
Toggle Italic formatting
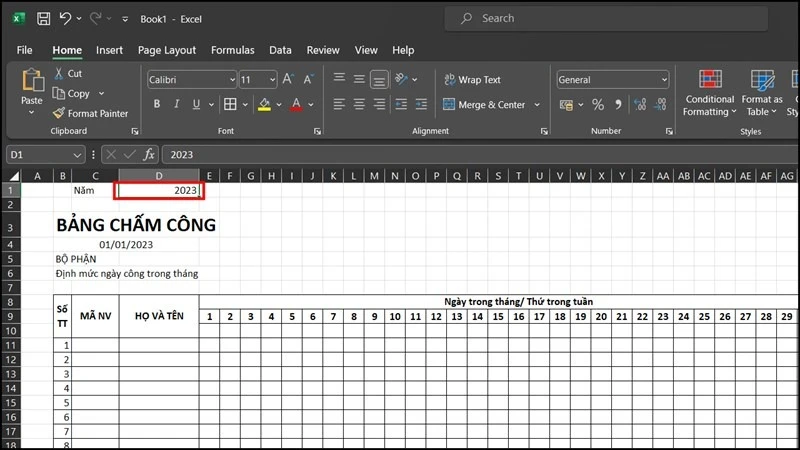(177, 104)
